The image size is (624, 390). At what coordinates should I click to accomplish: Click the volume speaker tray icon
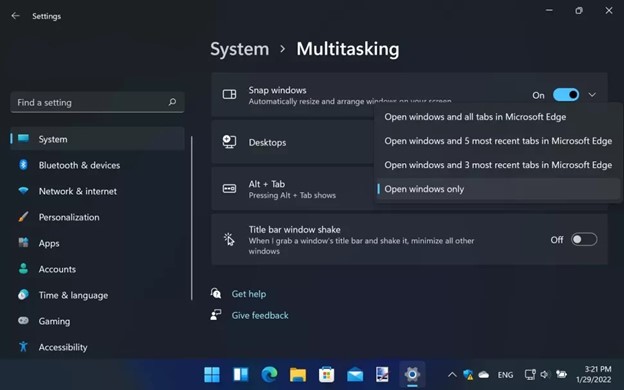point(545,374)
